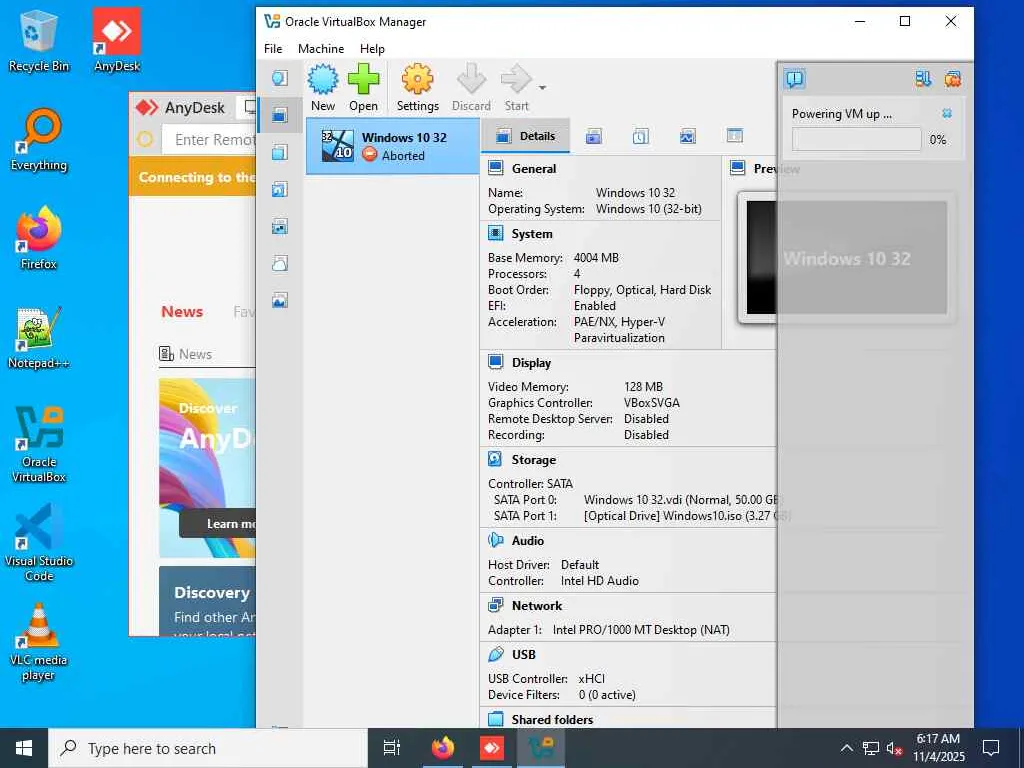Click the Floppy, Optical, Hard Disk boot order
The height and width of the screenshot is (768, 1024).
pos(642,289)
